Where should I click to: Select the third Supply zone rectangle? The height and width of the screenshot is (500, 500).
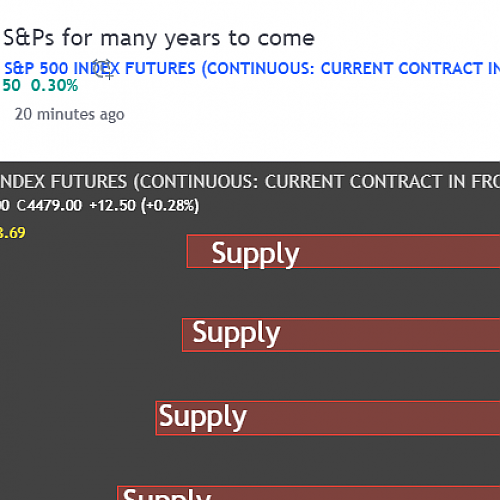328,418
